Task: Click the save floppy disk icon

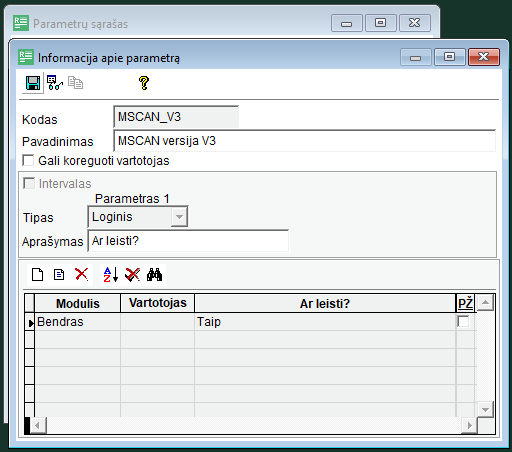Action: [33, 83]
